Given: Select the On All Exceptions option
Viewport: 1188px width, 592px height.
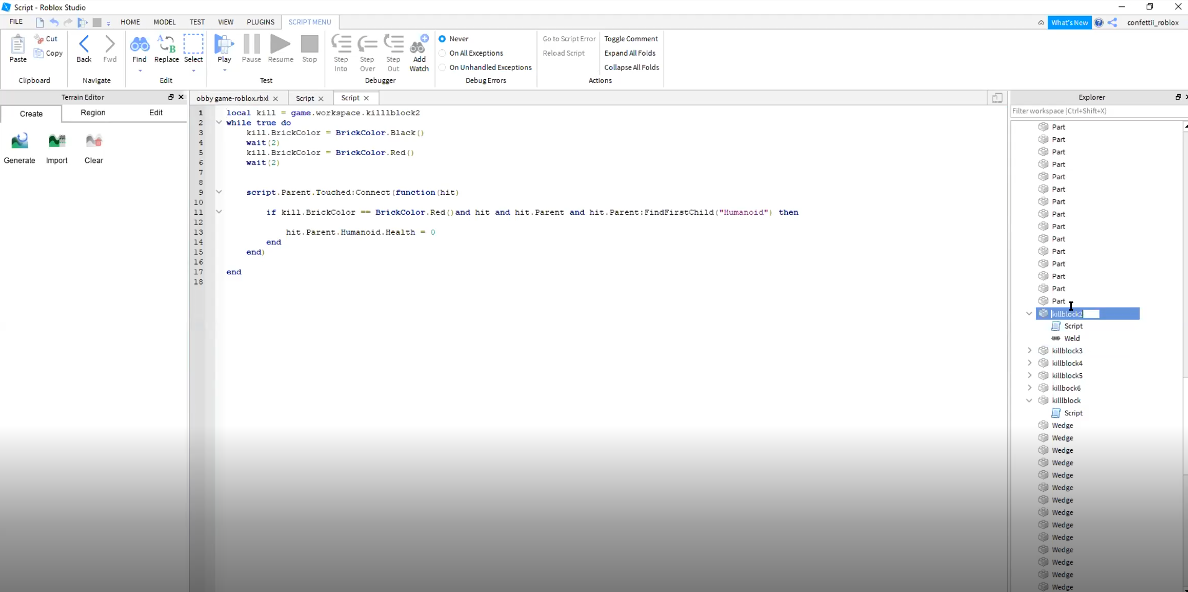Looking at the screenshot, I should point(442,53).
